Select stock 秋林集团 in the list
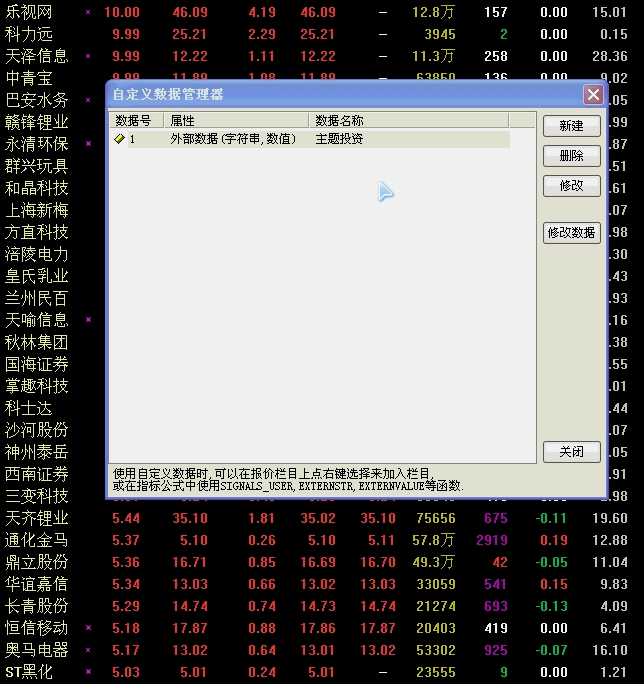The image size is (644, 684). (x=37, y=342)
